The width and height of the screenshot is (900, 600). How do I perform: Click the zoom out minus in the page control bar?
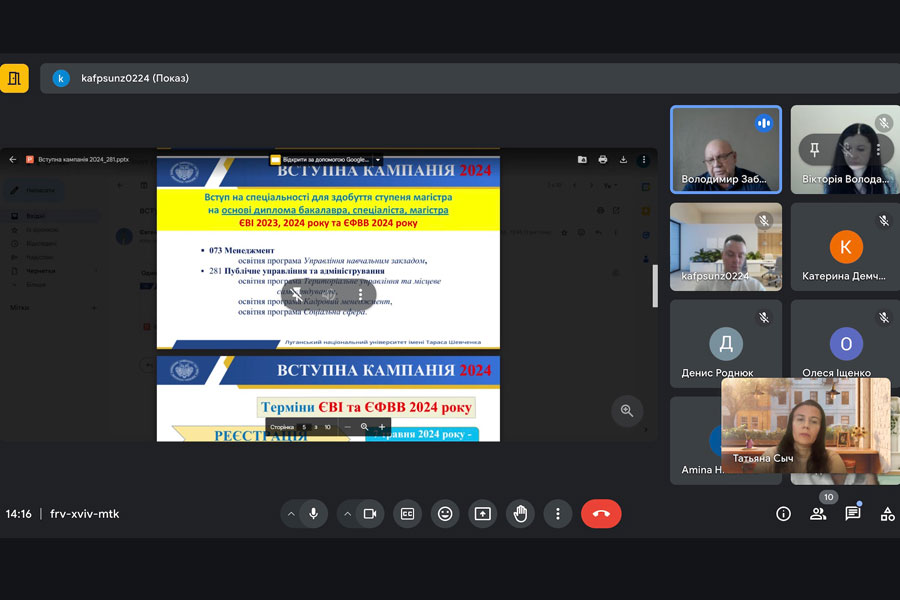347,427
